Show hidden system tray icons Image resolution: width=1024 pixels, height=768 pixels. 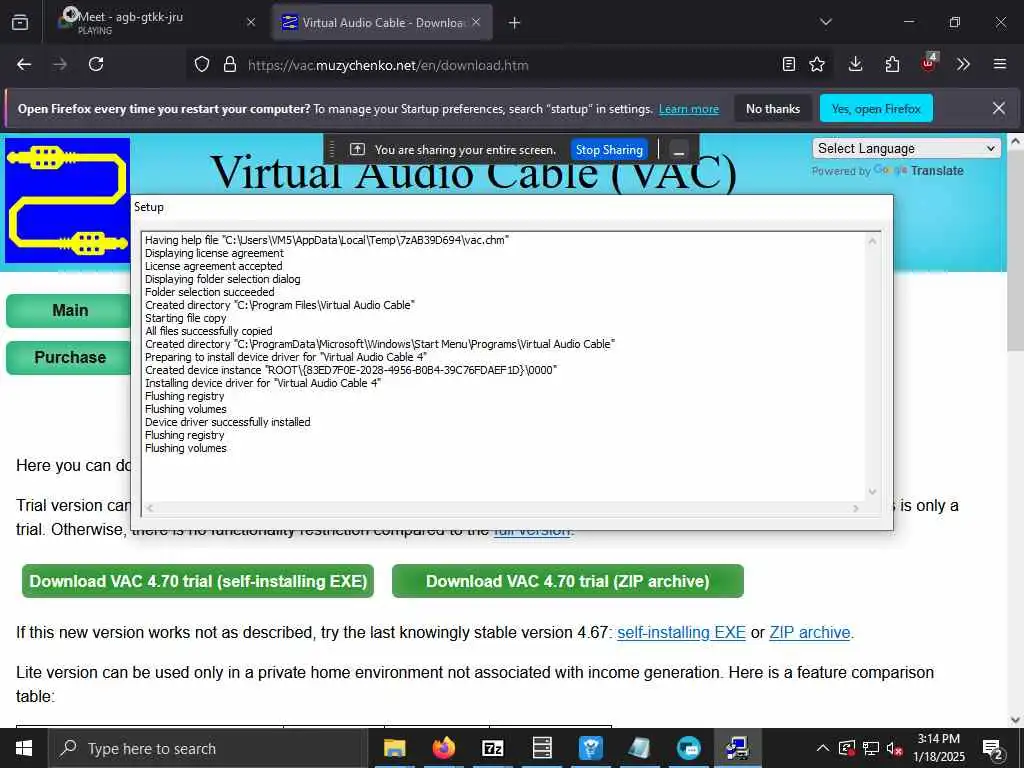coord(823,748)
